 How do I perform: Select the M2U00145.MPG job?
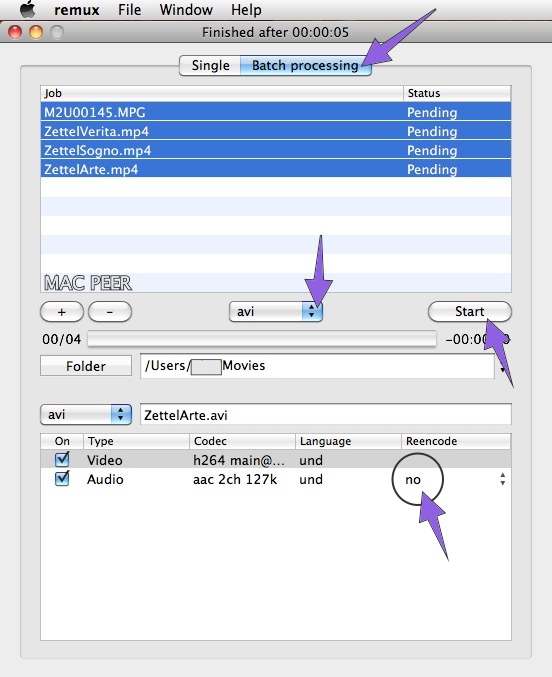coord(276,112)
